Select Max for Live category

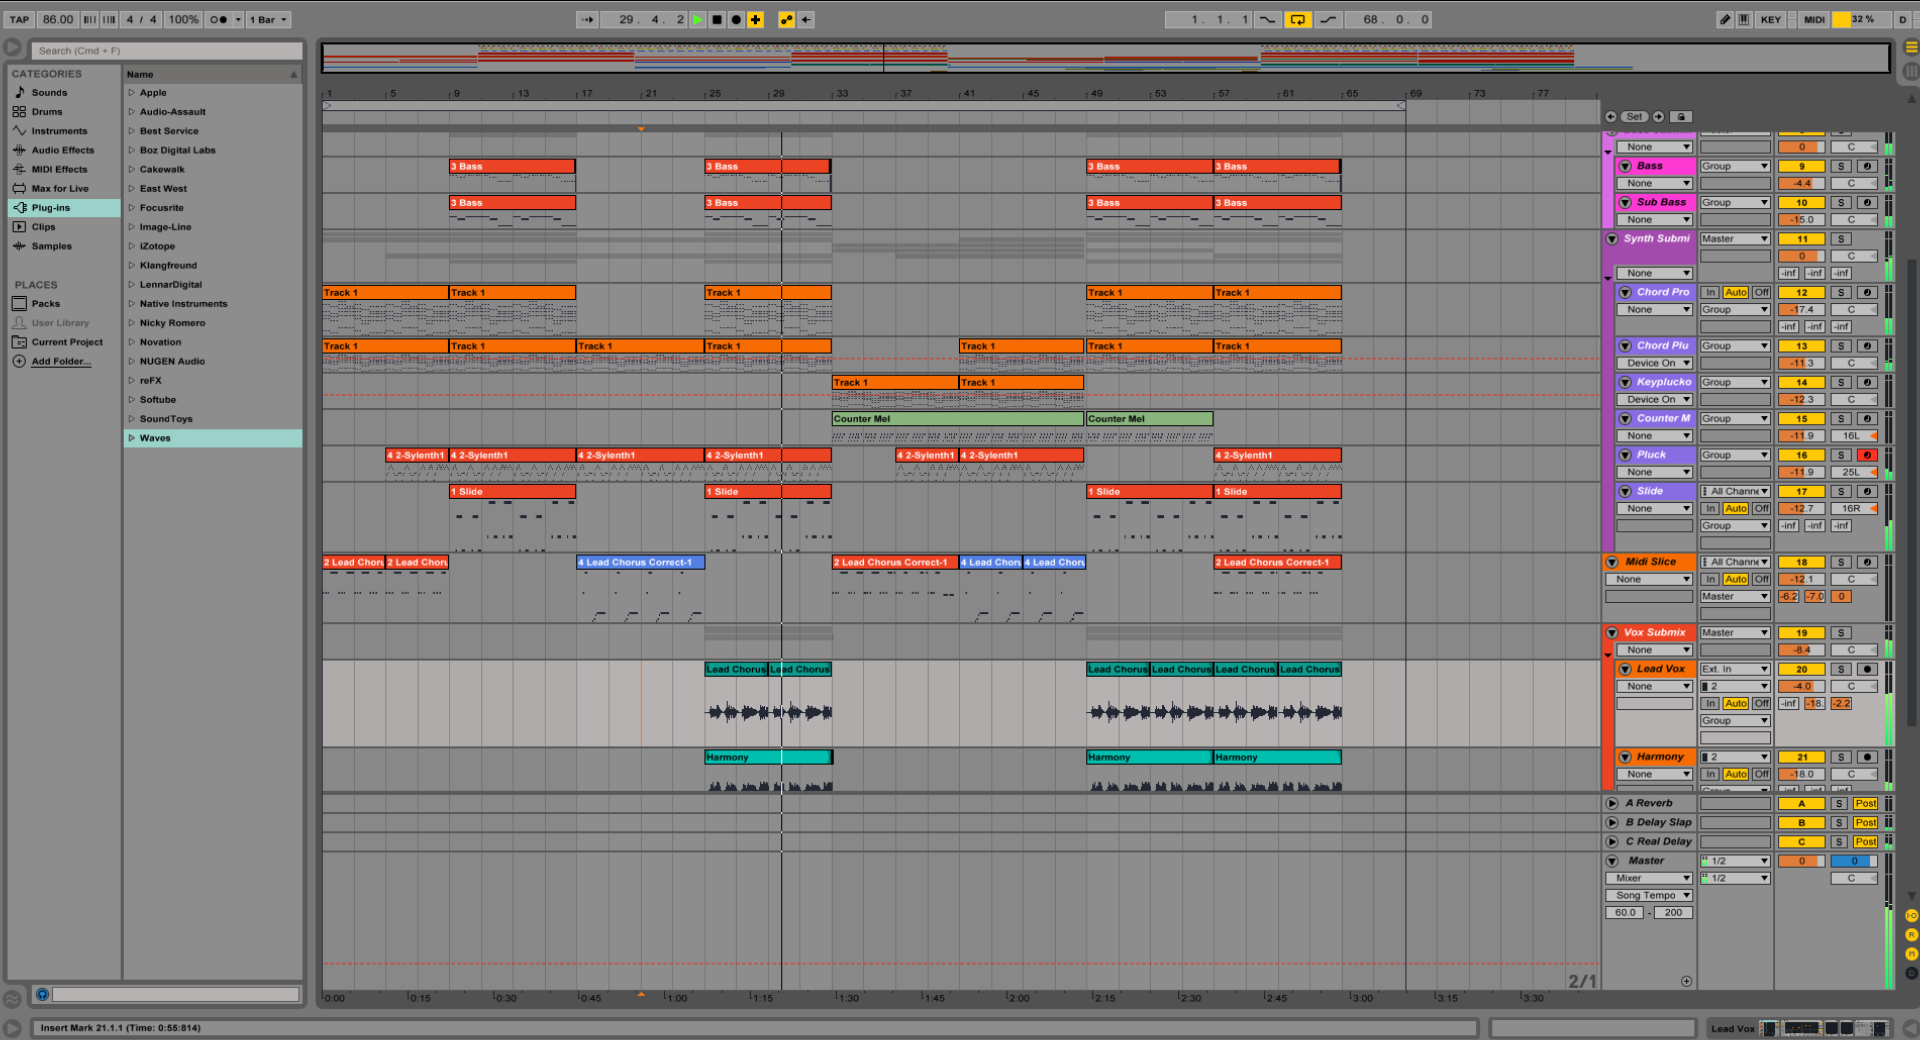59,188
